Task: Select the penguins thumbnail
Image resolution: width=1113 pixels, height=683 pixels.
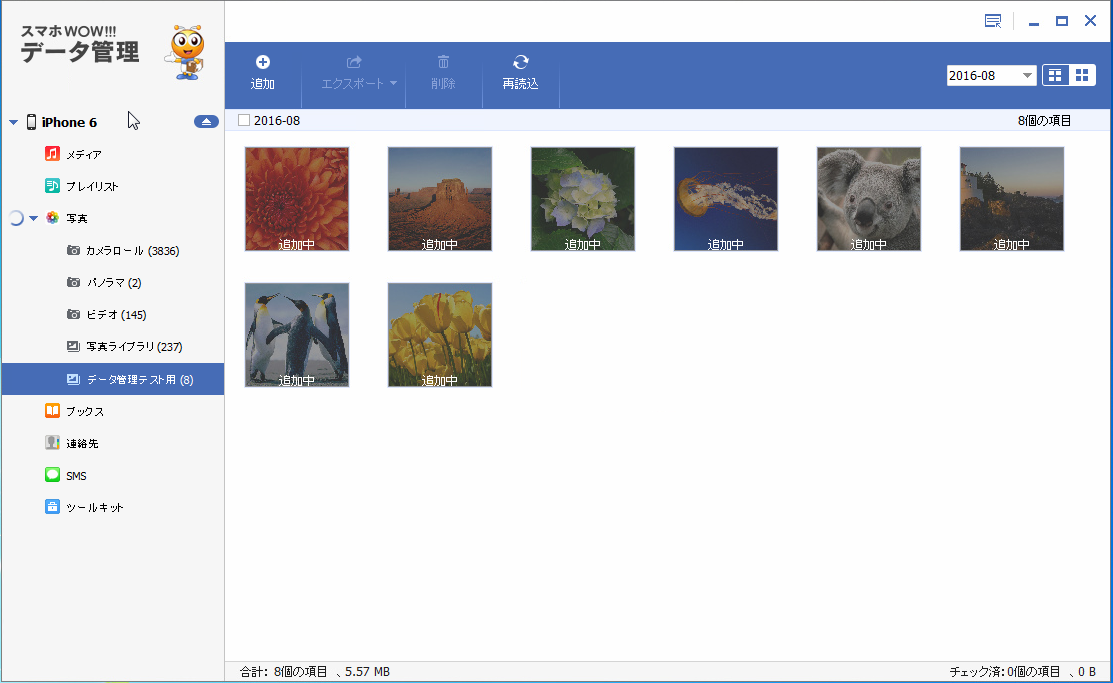Action: [x=297, y=335]
